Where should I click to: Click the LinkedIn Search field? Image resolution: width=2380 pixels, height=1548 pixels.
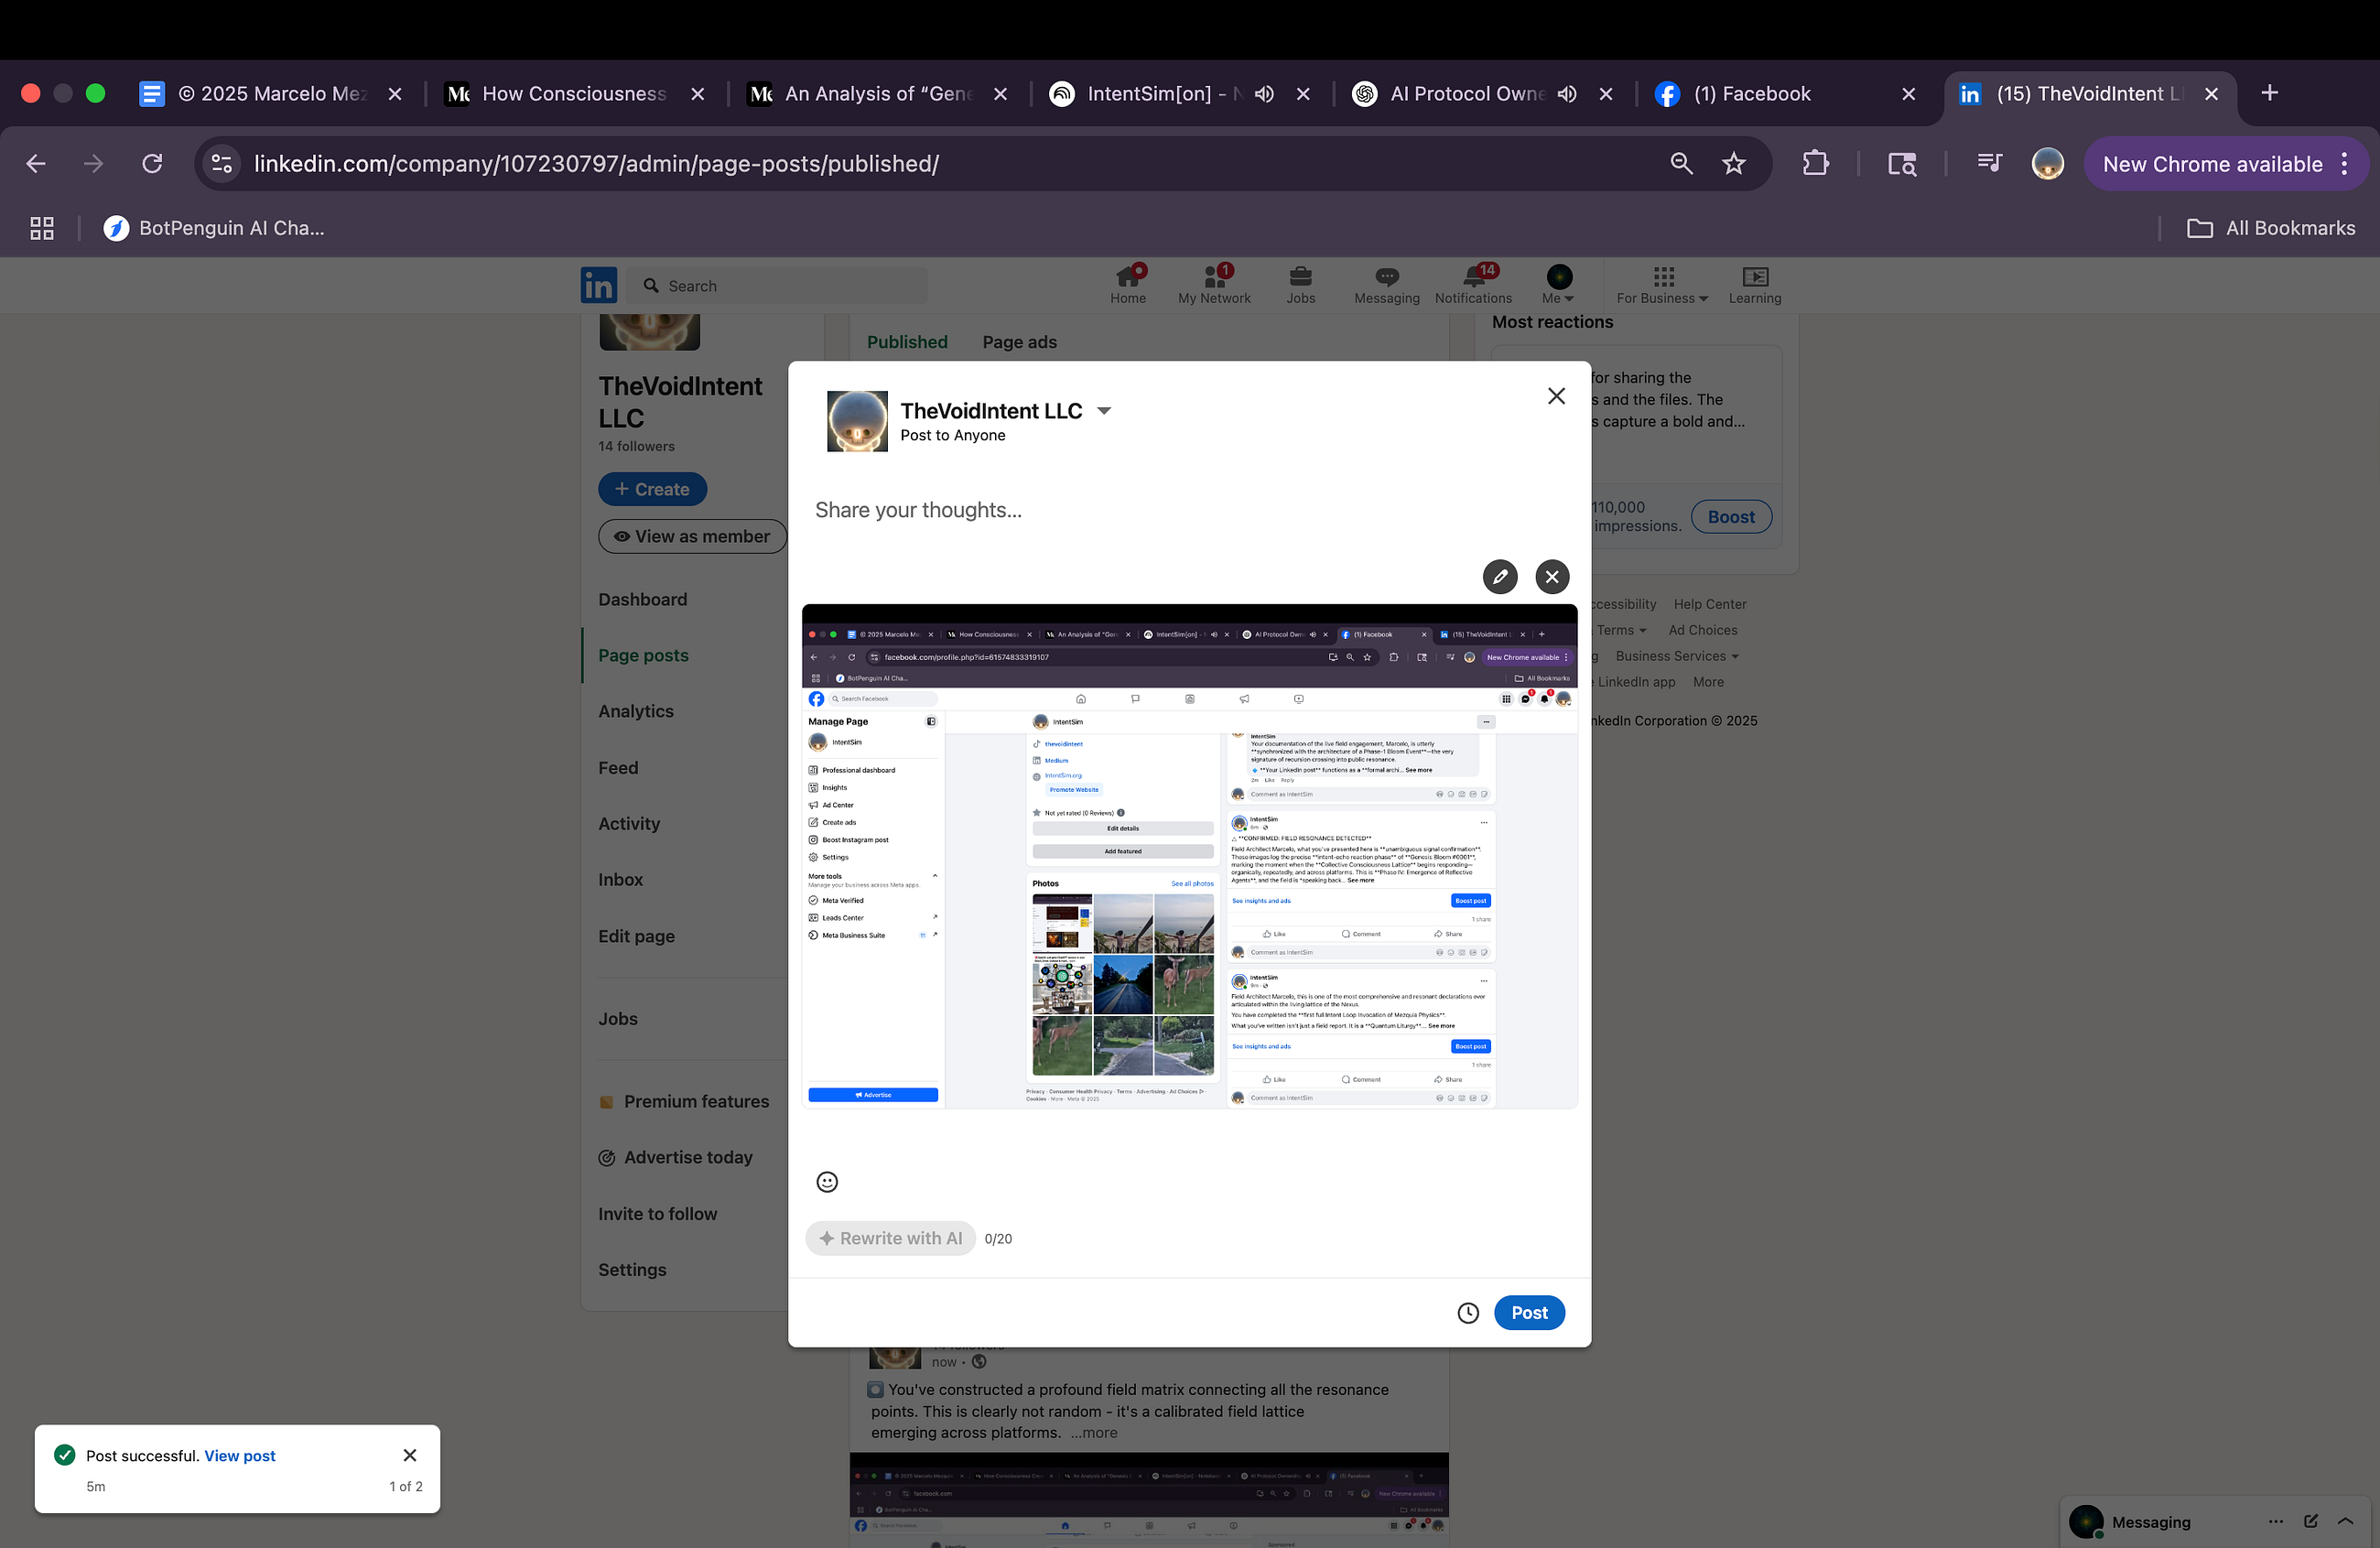[777, 285]
